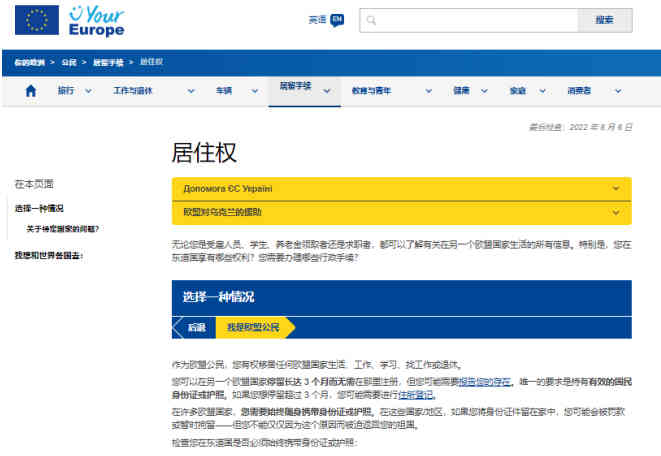Expand the 欧盟对乌克兰的援助 banner
661x456 pixels.
pos(615,212)
